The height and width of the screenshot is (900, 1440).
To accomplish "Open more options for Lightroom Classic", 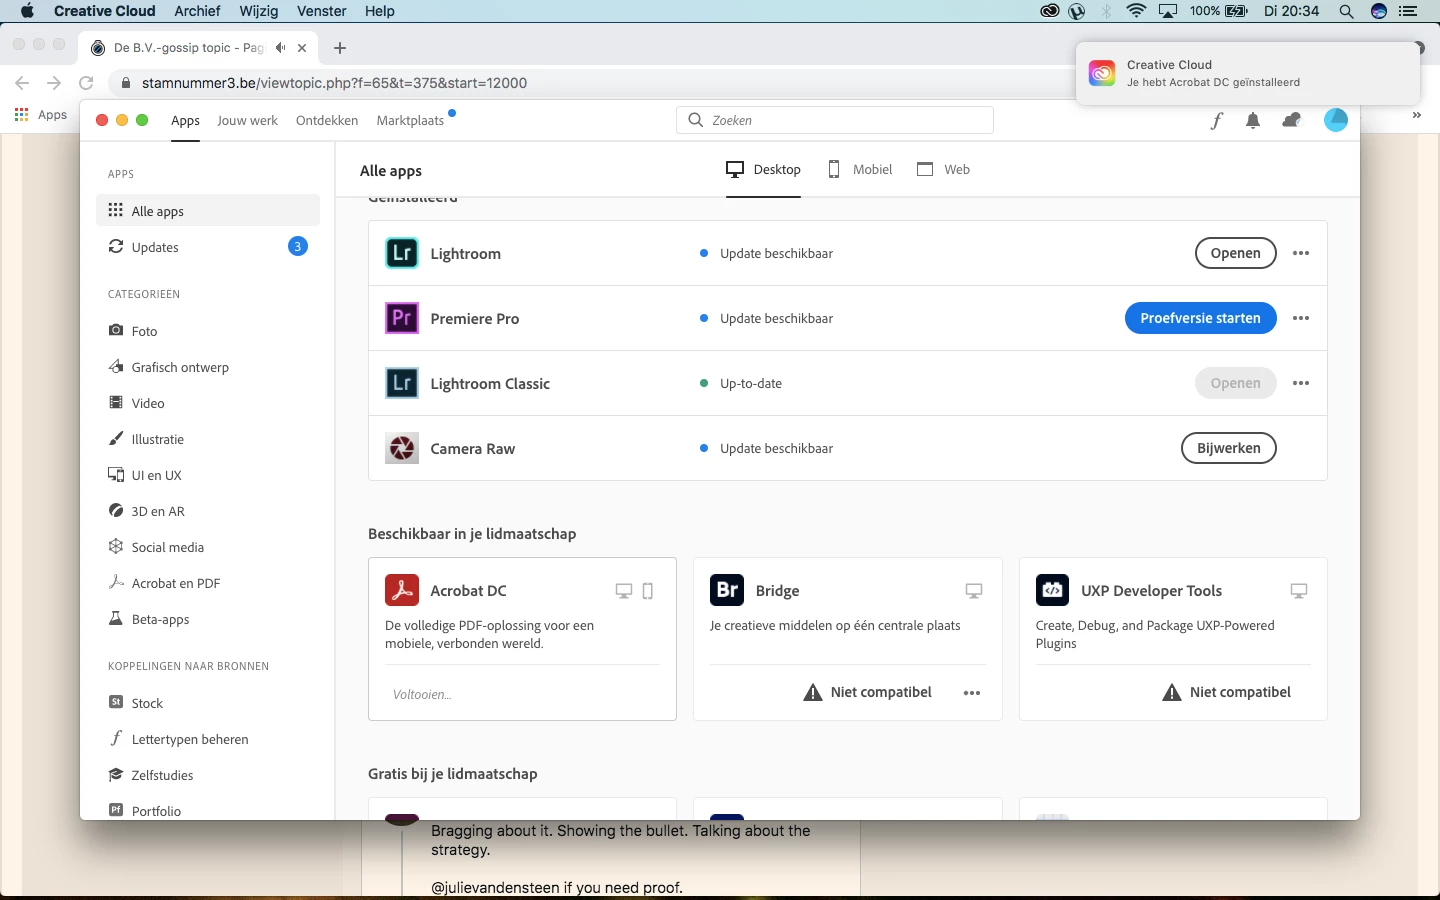I will 1301,383.
